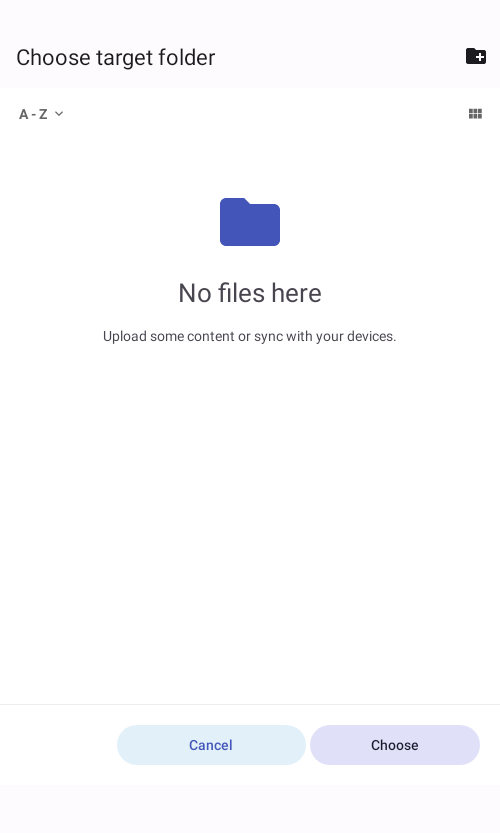
Task: Tap the small down arrow next to the sort label
Action: click(x=59, y=113)
